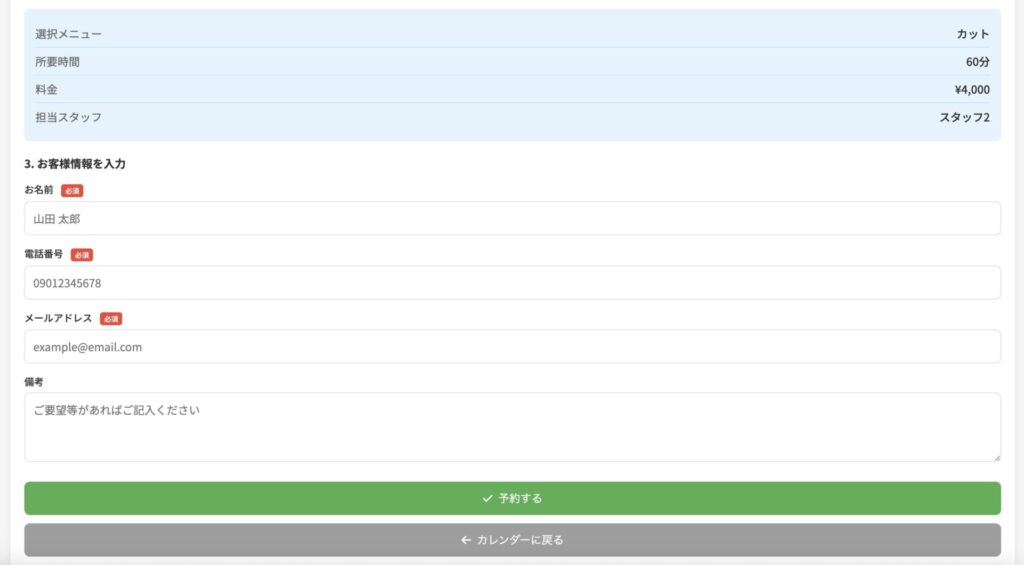Click the 必須 badge next to お名前
This screenshot has width=1024, height=565.
72,190
